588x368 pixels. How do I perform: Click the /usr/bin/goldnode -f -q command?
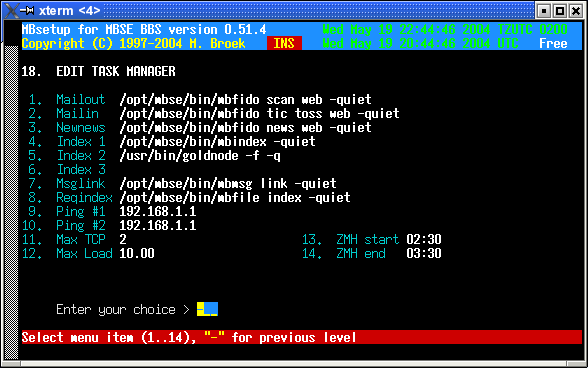pyautogui.click(x=200, y=155)
